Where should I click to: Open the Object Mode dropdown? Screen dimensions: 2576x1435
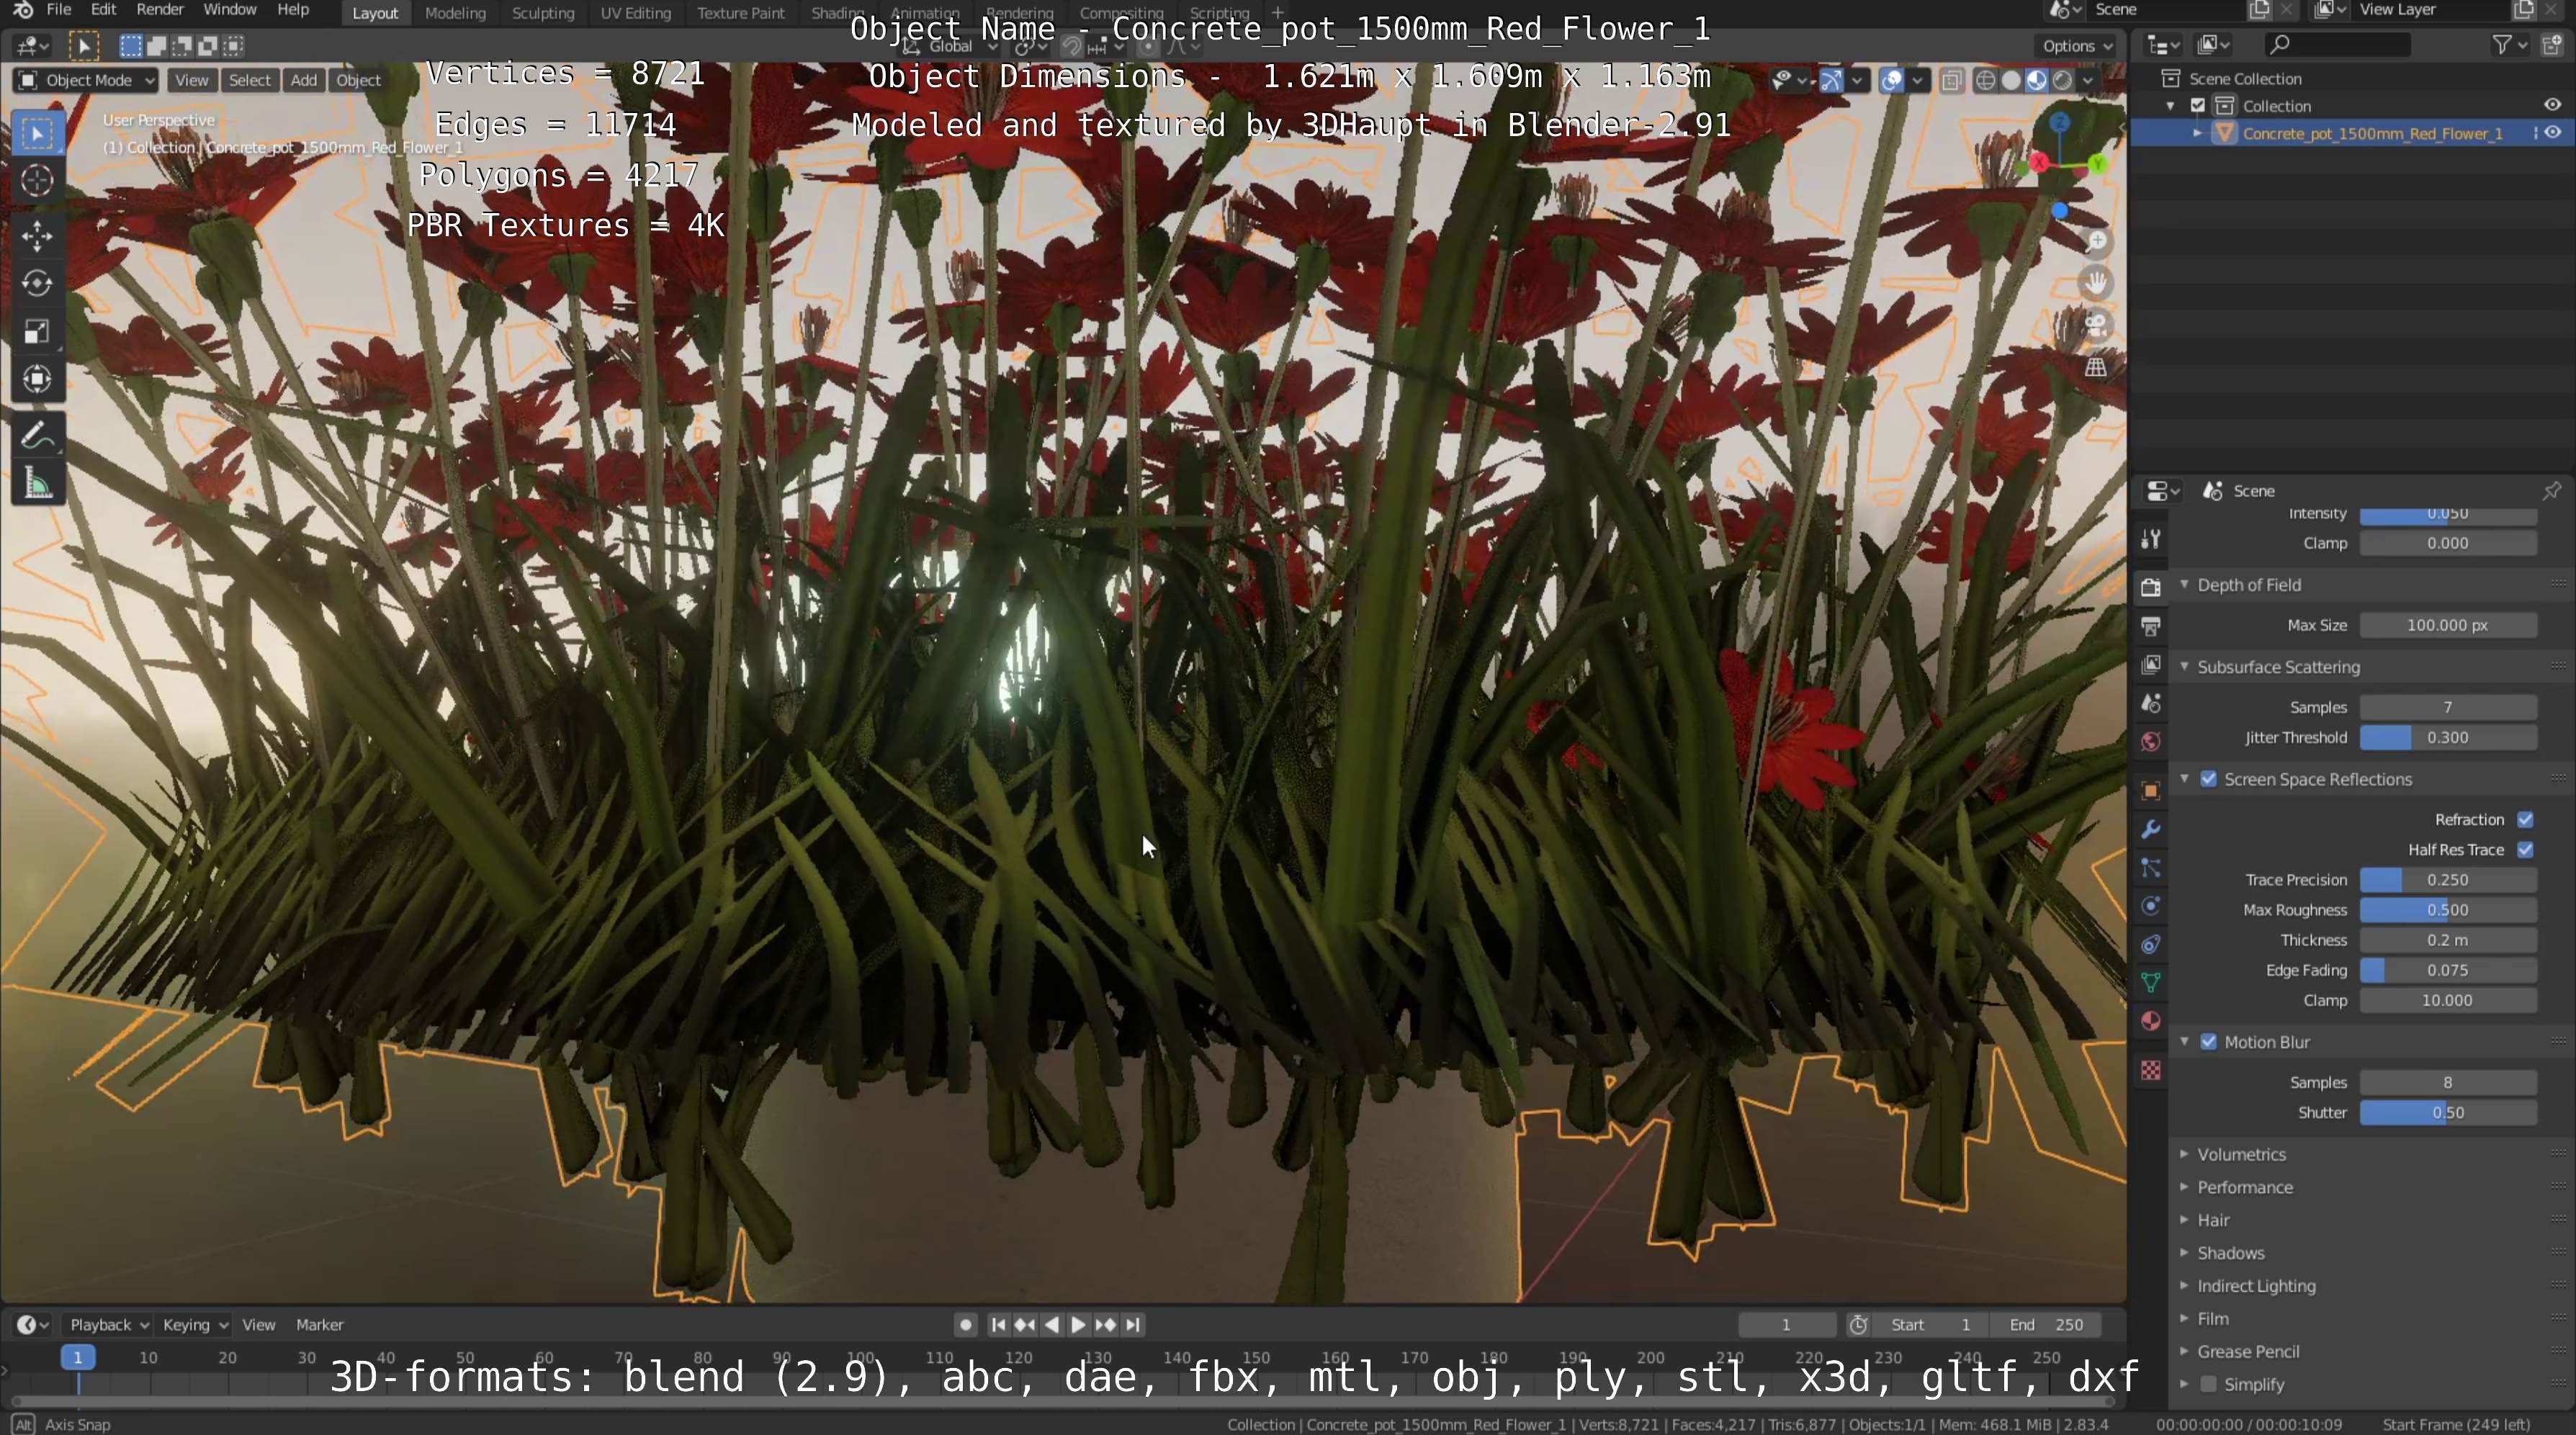coord(87,80)
